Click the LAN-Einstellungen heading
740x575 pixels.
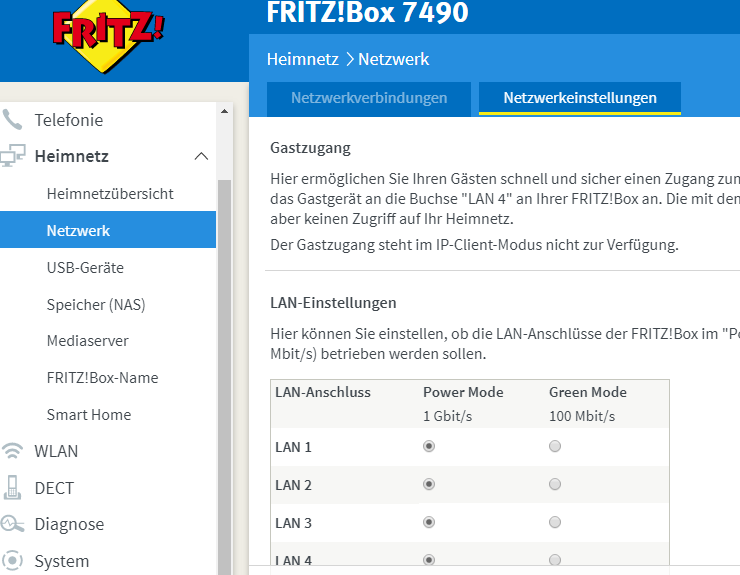coord(333,303)
